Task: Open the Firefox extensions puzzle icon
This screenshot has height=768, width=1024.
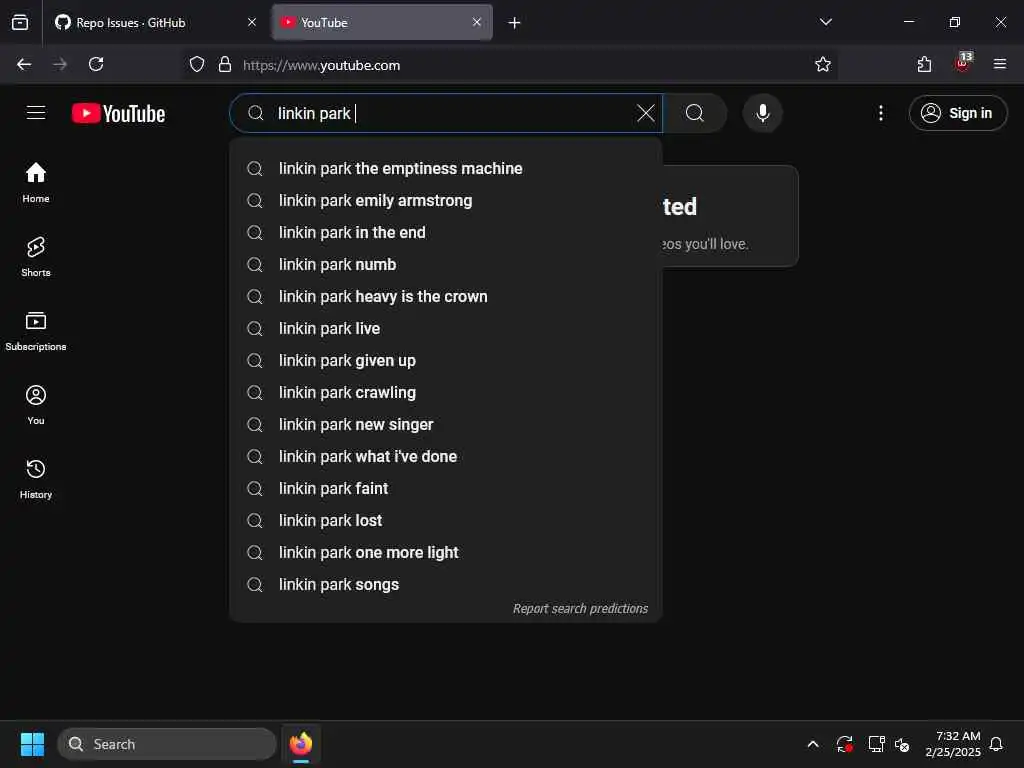Action: point(924,64)
